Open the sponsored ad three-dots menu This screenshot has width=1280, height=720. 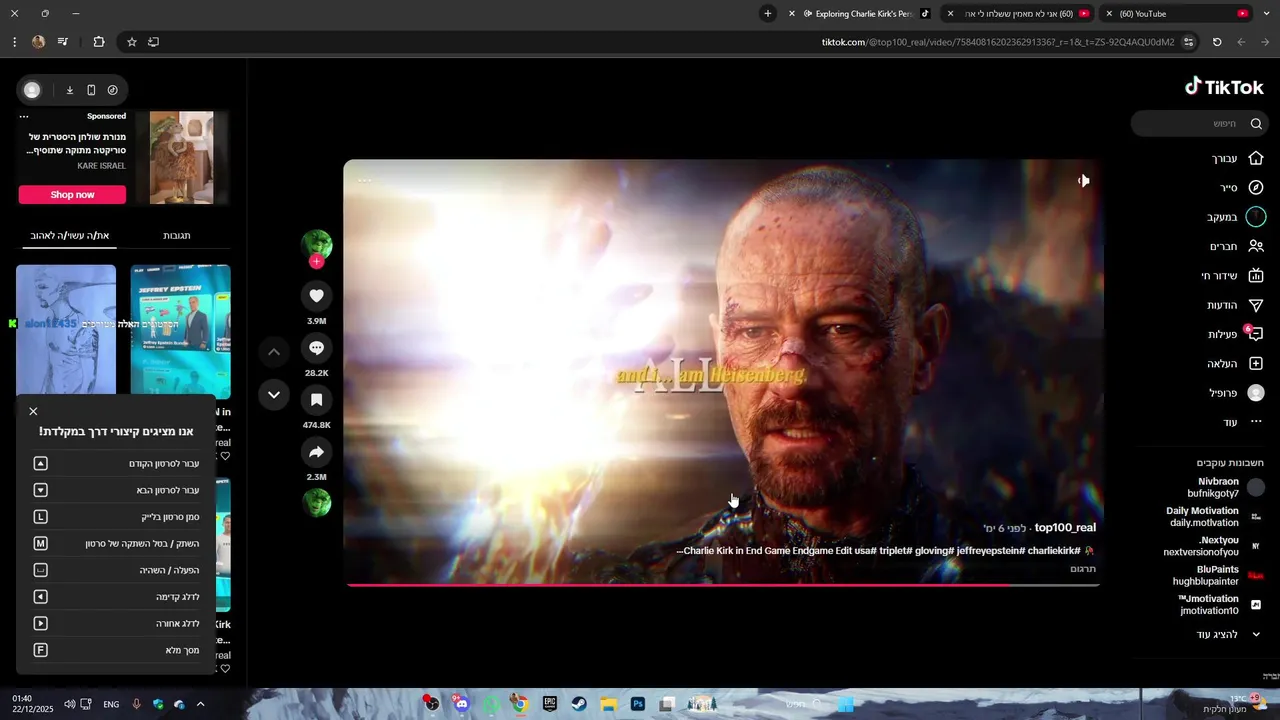click(x=24, y=116)
